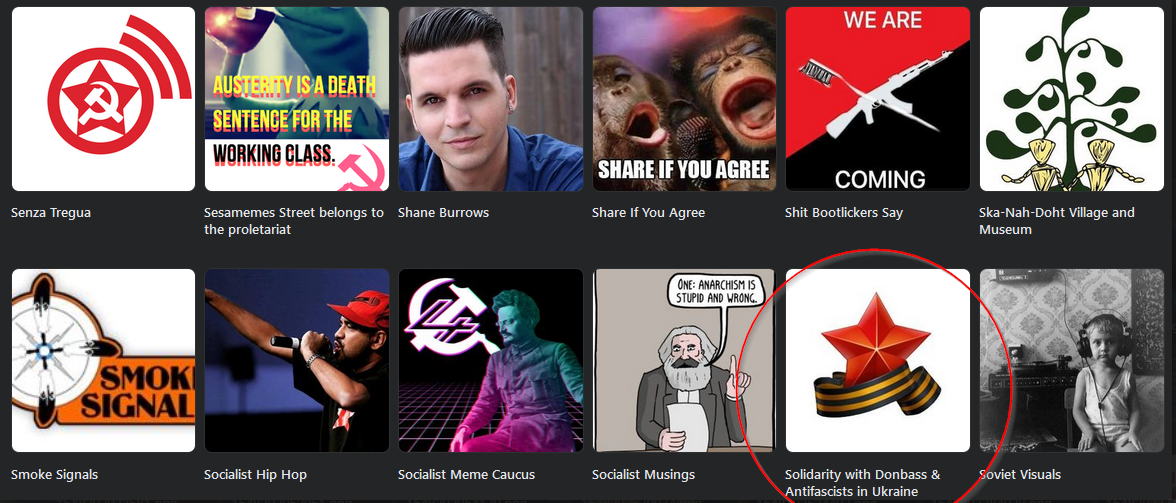The height and width of the screenshot is (503, 1176).
Task: Select the Sesamemes Street austerity meme image
Action: [297, 99]
